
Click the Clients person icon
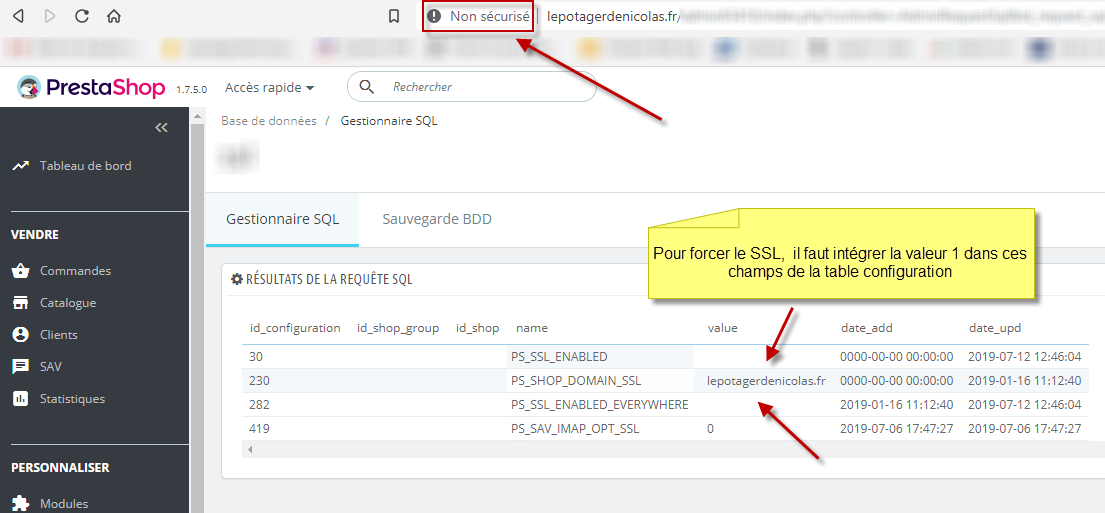20,335
